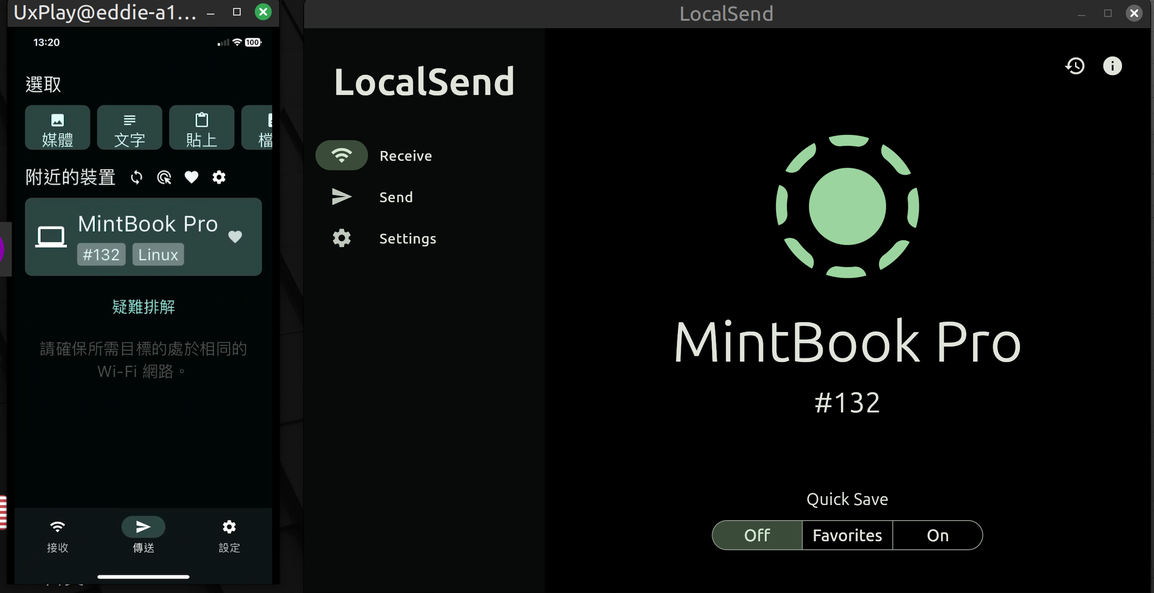Tap 接收 tab on phone bottom bar
This screenshot has width=1154, height=593.
pos(58,535)
